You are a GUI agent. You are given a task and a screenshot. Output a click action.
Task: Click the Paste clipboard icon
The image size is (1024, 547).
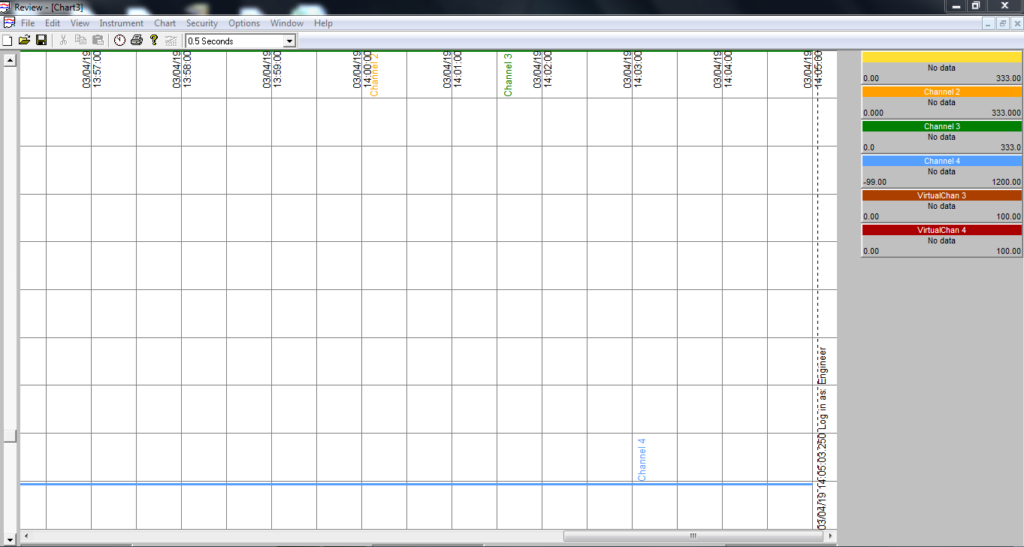coord(97,40)
